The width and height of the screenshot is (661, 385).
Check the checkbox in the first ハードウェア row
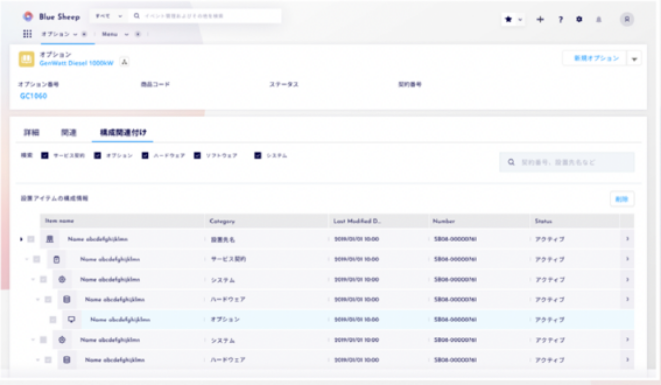coord(48,299)
